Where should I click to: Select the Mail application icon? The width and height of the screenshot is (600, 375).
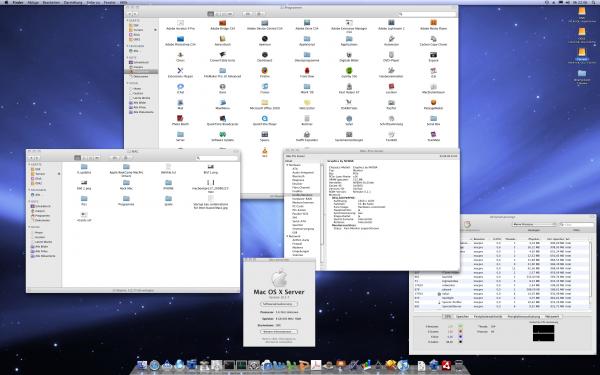tap(180, 103)
